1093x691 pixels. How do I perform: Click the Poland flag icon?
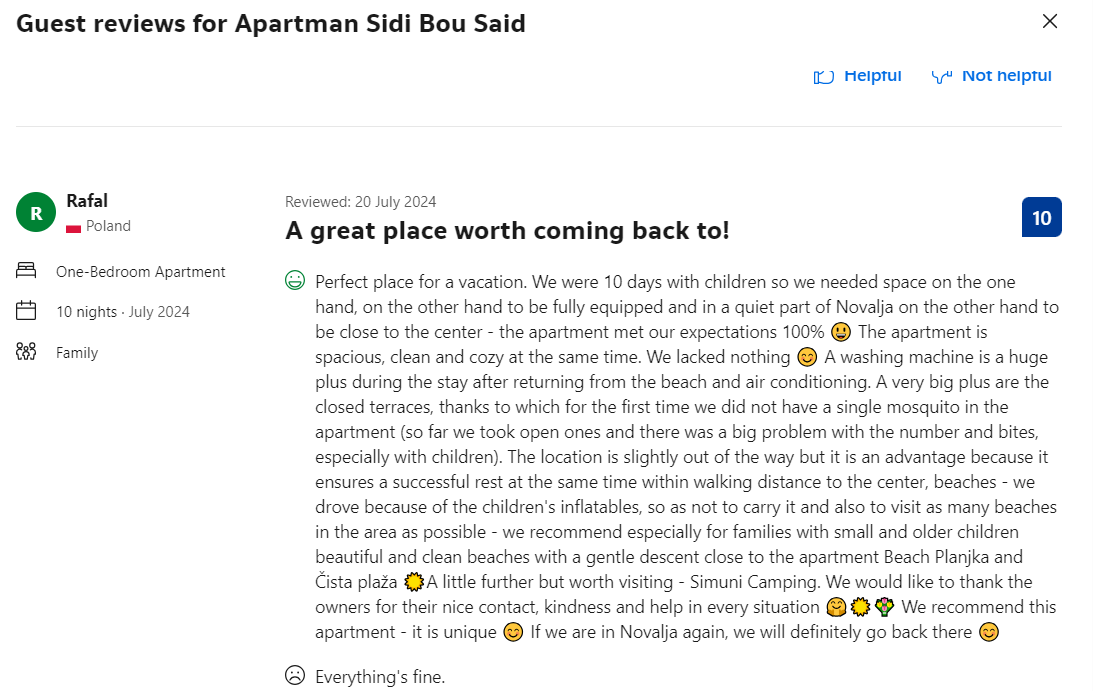coord(73,227)
